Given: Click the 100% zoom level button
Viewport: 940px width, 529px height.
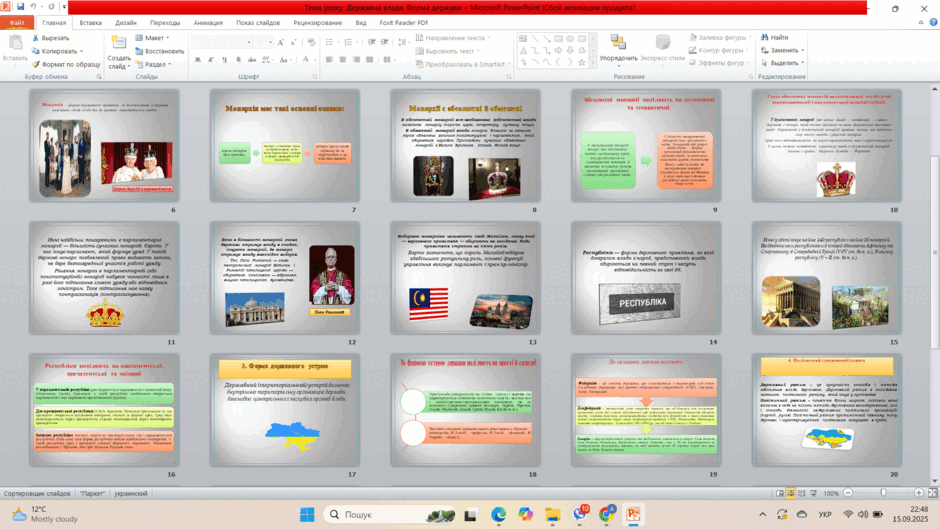Looking at the screenshot, I should (x=831, y=494).
